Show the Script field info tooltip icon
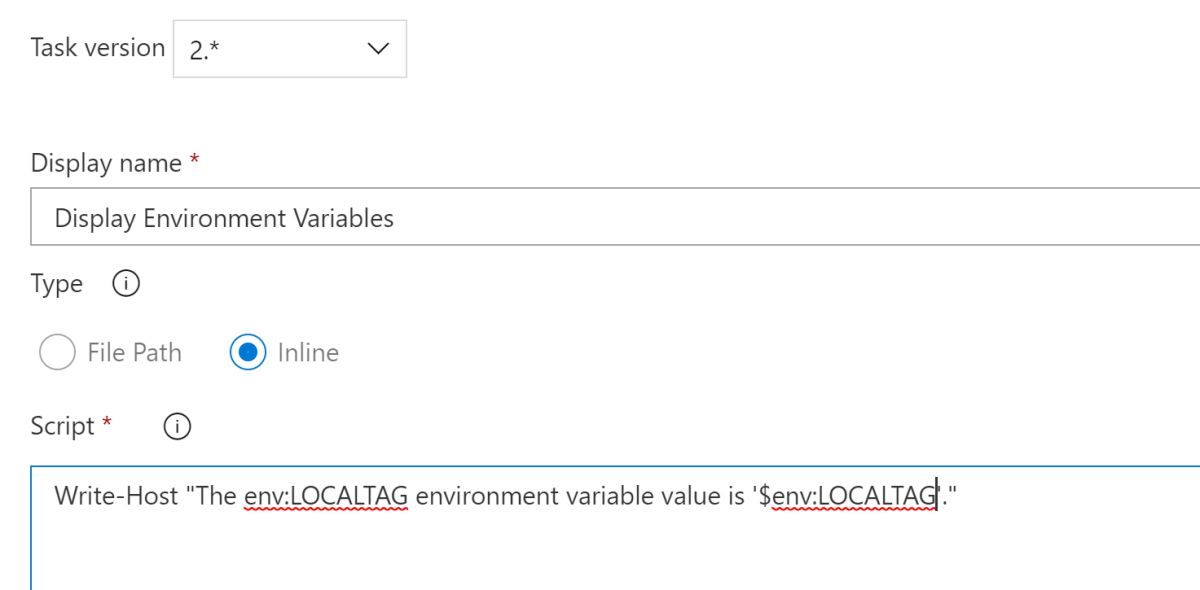Screen dimensions: 1200x590 click(176, 427)
